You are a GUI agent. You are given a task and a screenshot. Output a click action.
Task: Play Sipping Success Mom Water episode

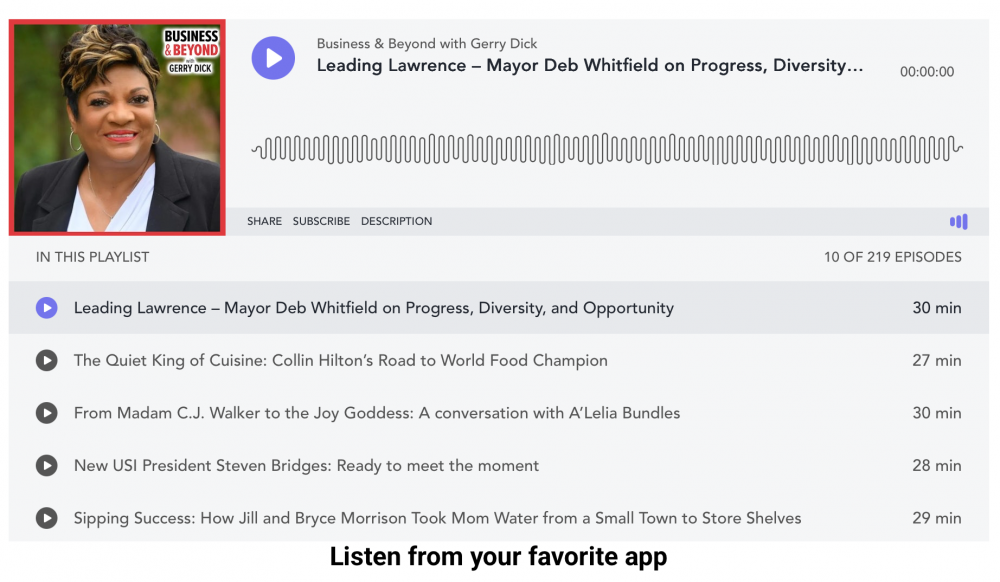[47, 518]
